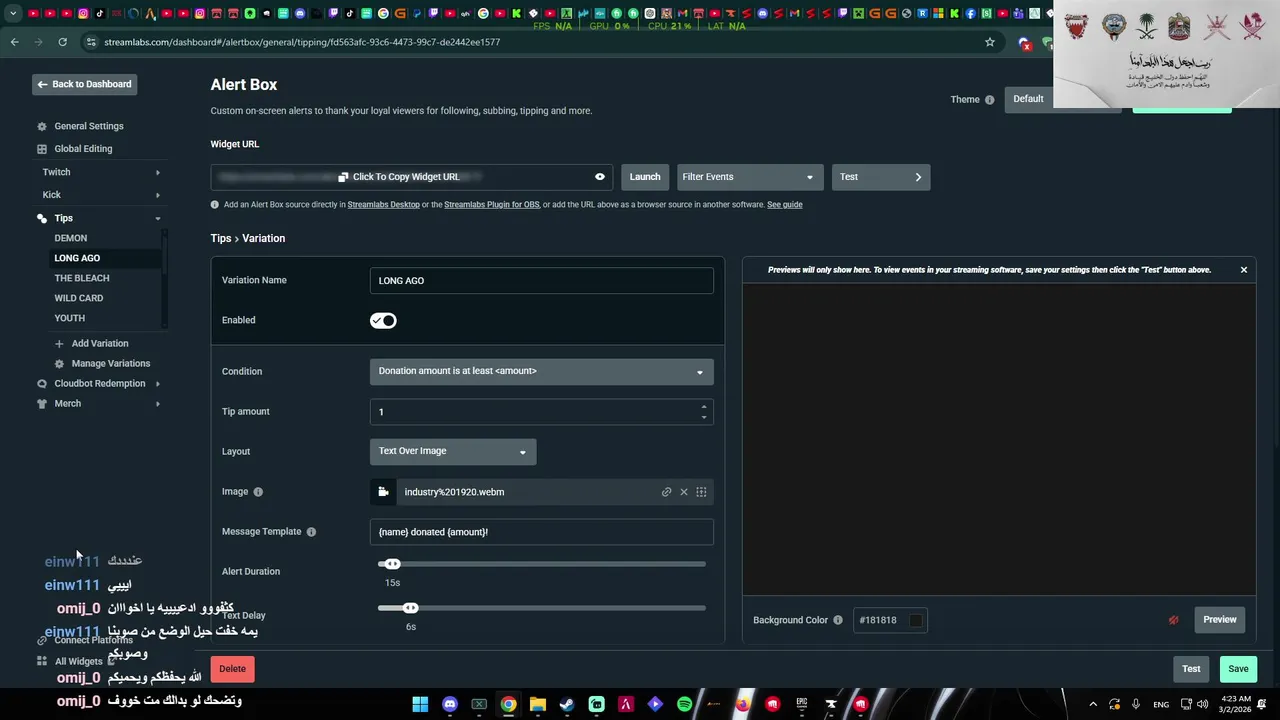
Task: Click the Tips section tag icon
Action: click(x=42, y=218)
